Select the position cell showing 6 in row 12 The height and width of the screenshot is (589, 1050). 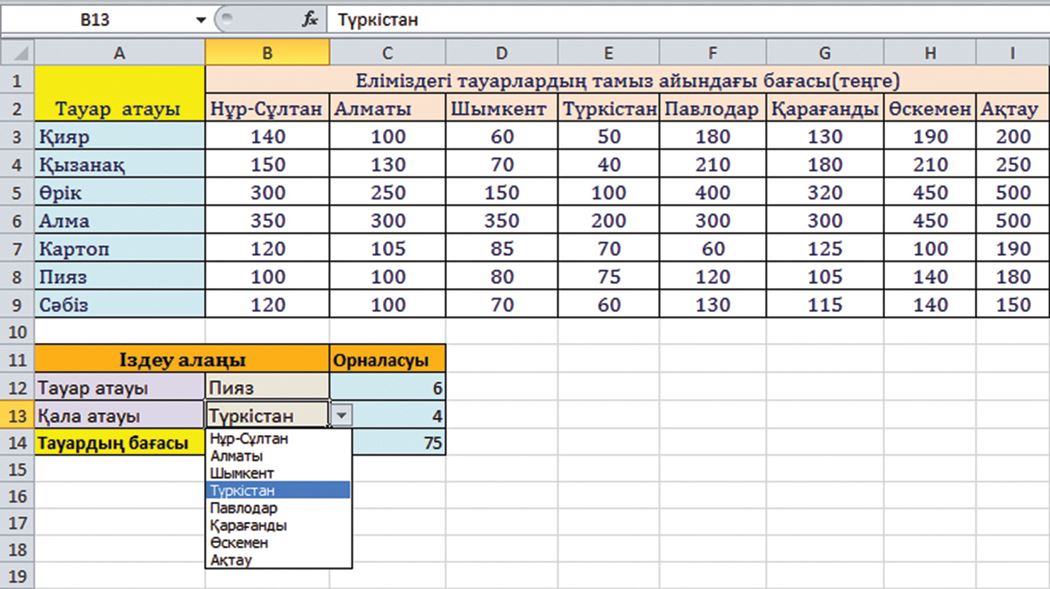click(387, 388)
